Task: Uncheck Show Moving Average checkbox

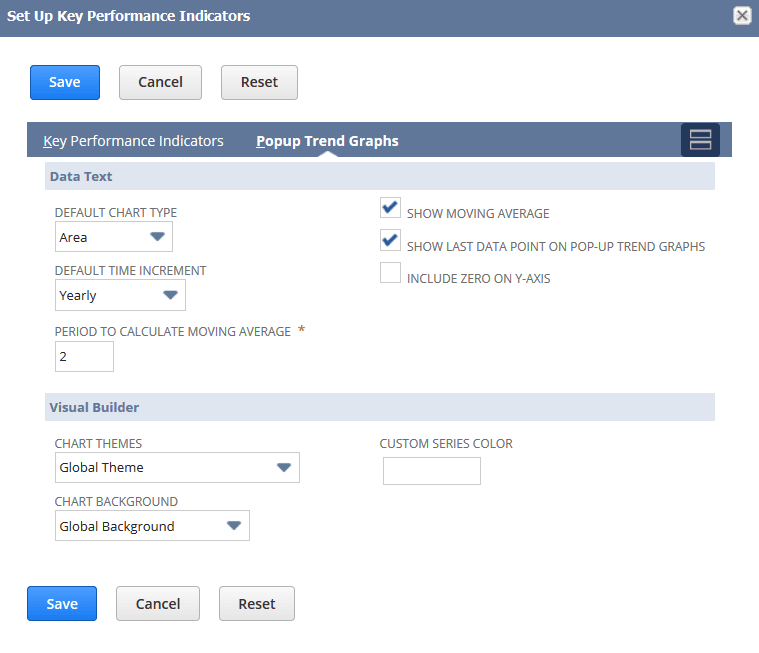Action: 390,208
